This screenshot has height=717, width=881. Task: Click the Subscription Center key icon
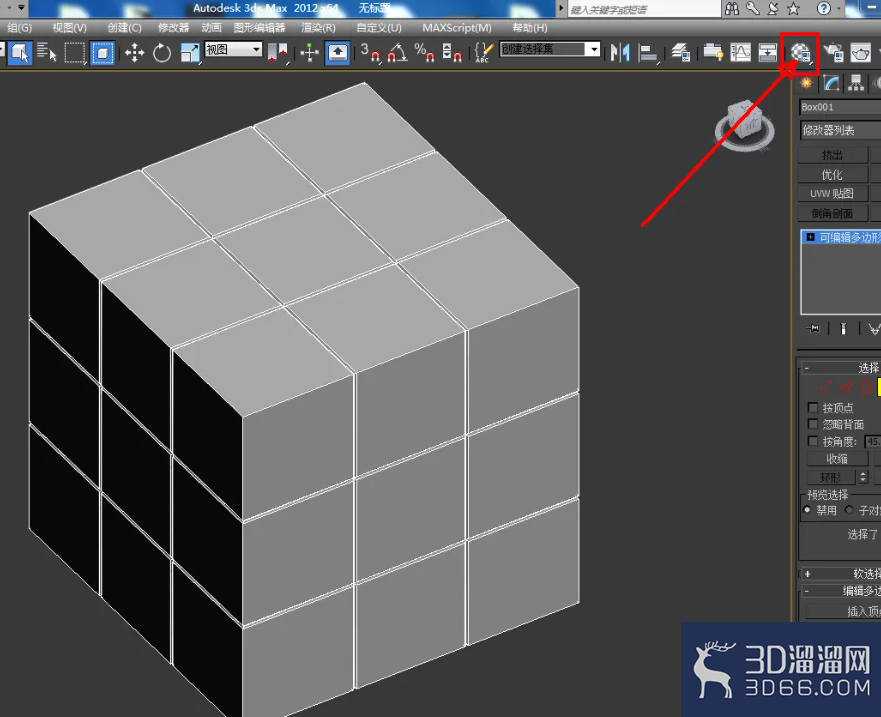[x=752, y=8]
